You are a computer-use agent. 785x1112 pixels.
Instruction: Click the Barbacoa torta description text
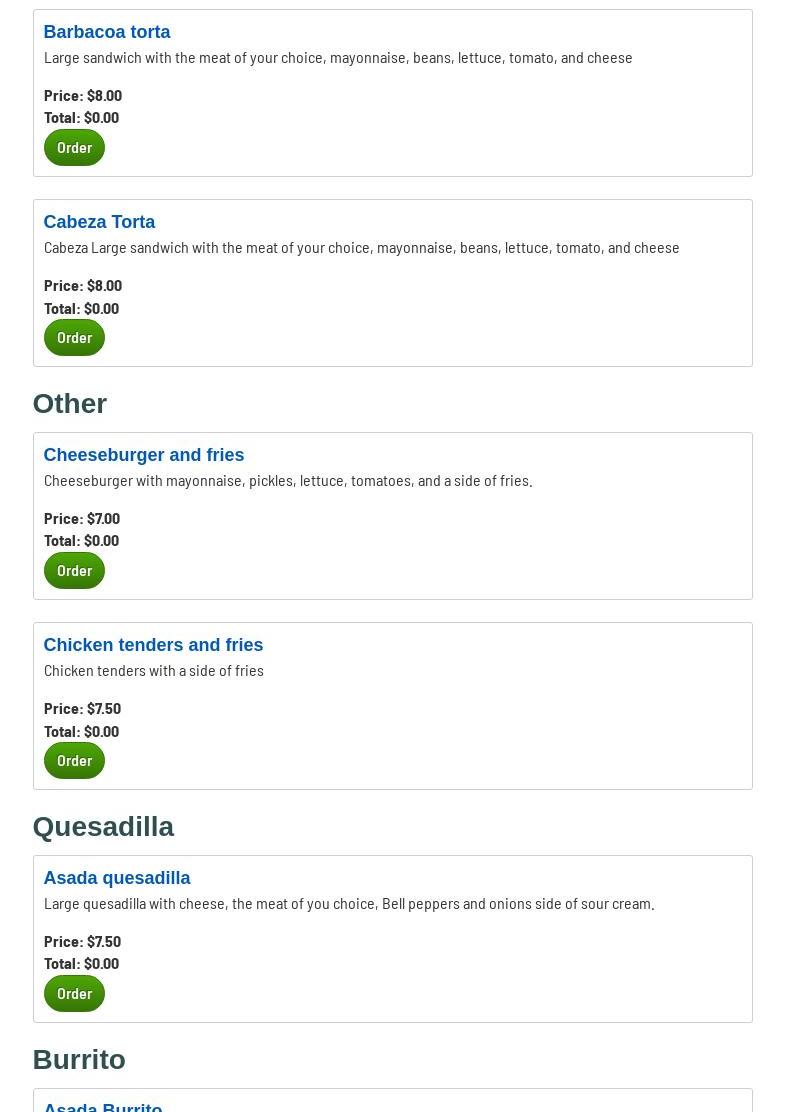tap(338, 58)
